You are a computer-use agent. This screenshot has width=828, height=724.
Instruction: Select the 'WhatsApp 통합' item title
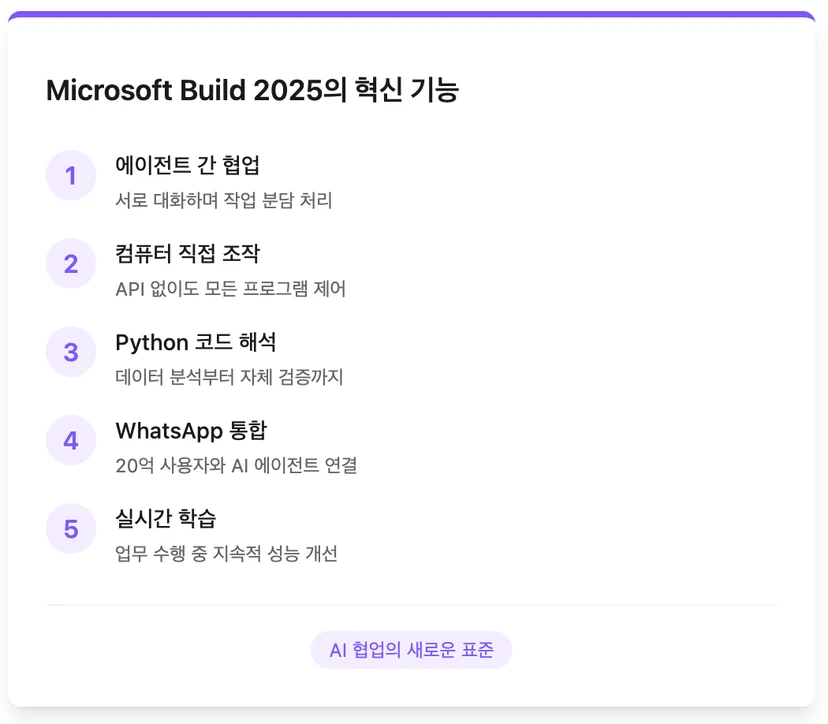(x=191, y=430)
